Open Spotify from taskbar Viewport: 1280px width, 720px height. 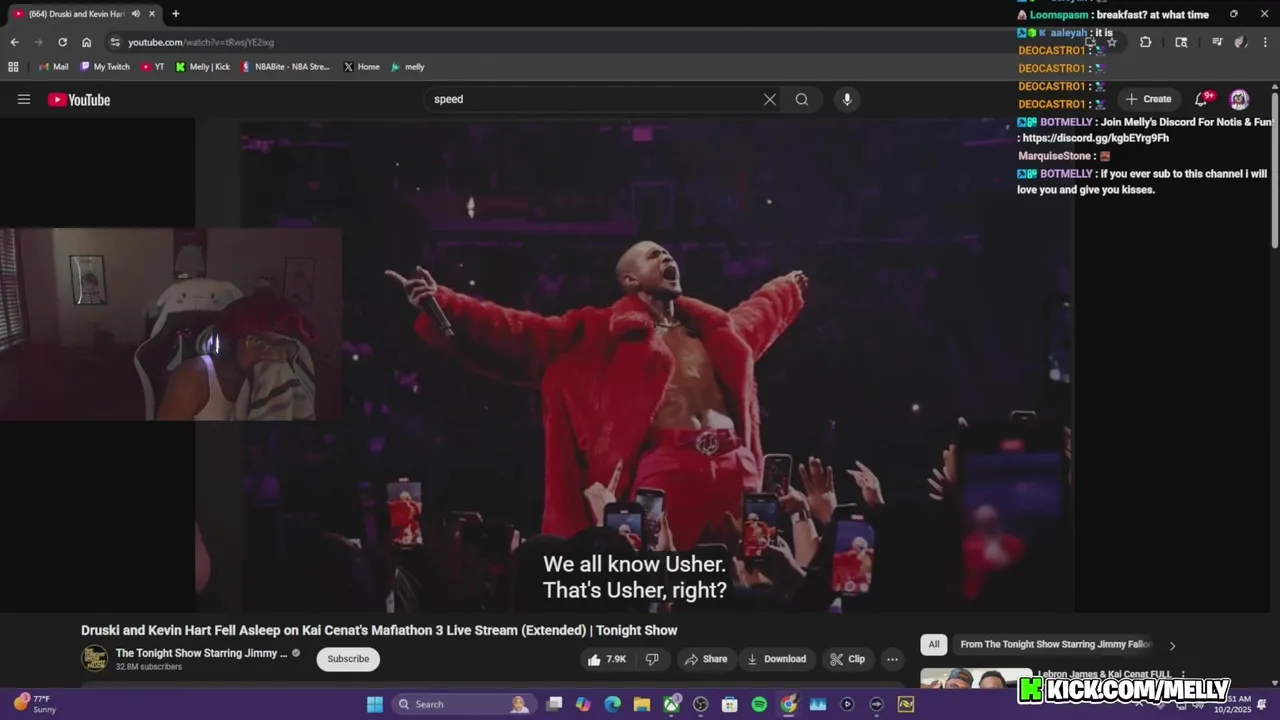[759, 704]
